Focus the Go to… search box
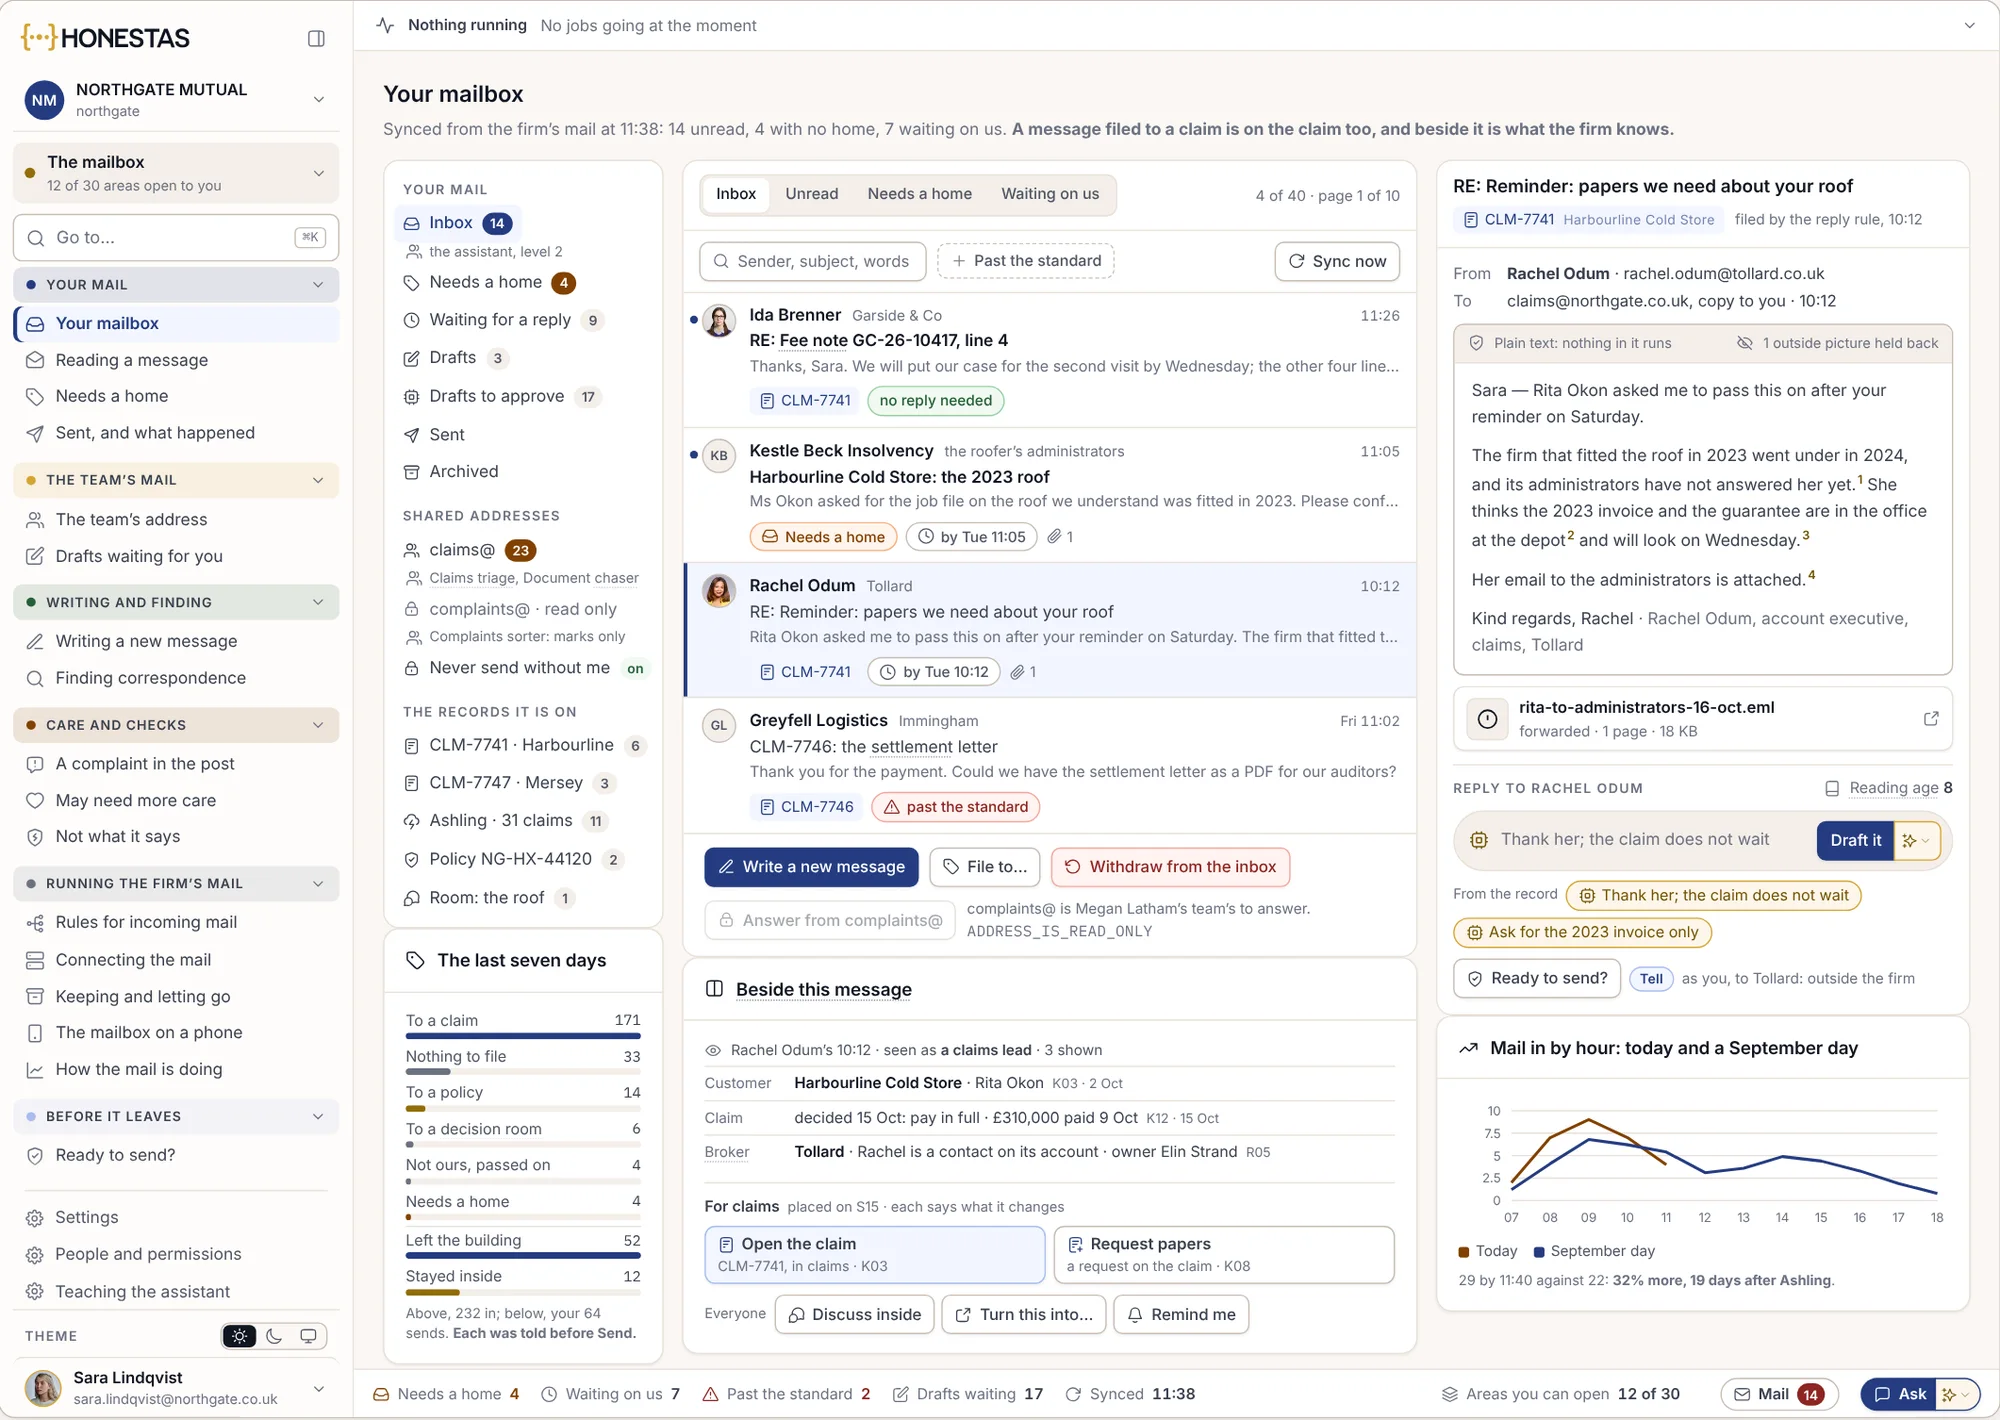The height and width of the screenshot is (1420, 2000). pos(176,237)
